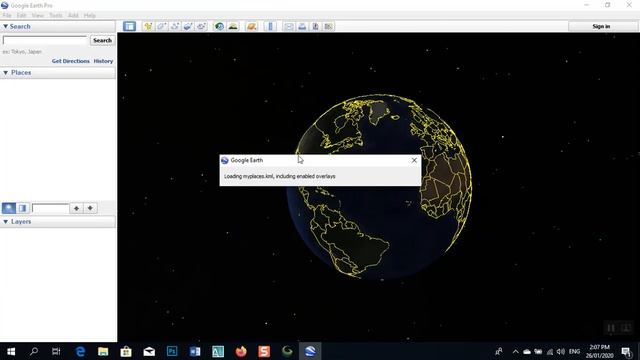
Task: Open Microsoft Edge from taskbar
Action: (x=80, y=351)
